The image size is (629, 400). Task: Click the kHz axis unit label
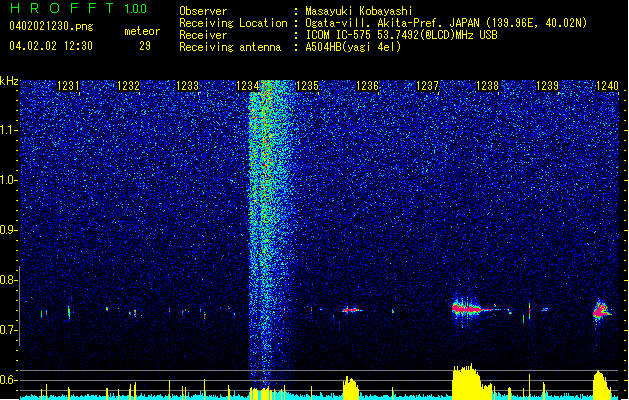click(x=9, y=81)
